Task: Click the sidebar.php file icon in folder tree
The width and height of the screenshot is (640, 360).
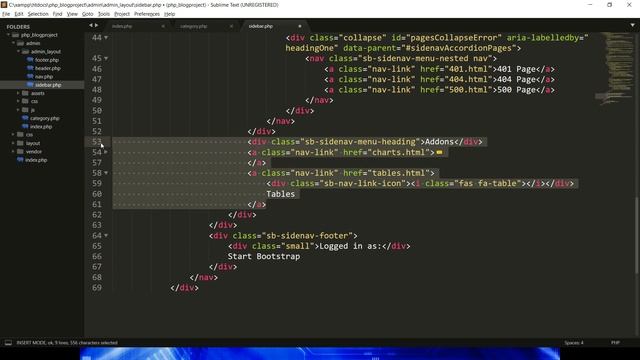Action: pyautogui.click(x=30, y=85)
